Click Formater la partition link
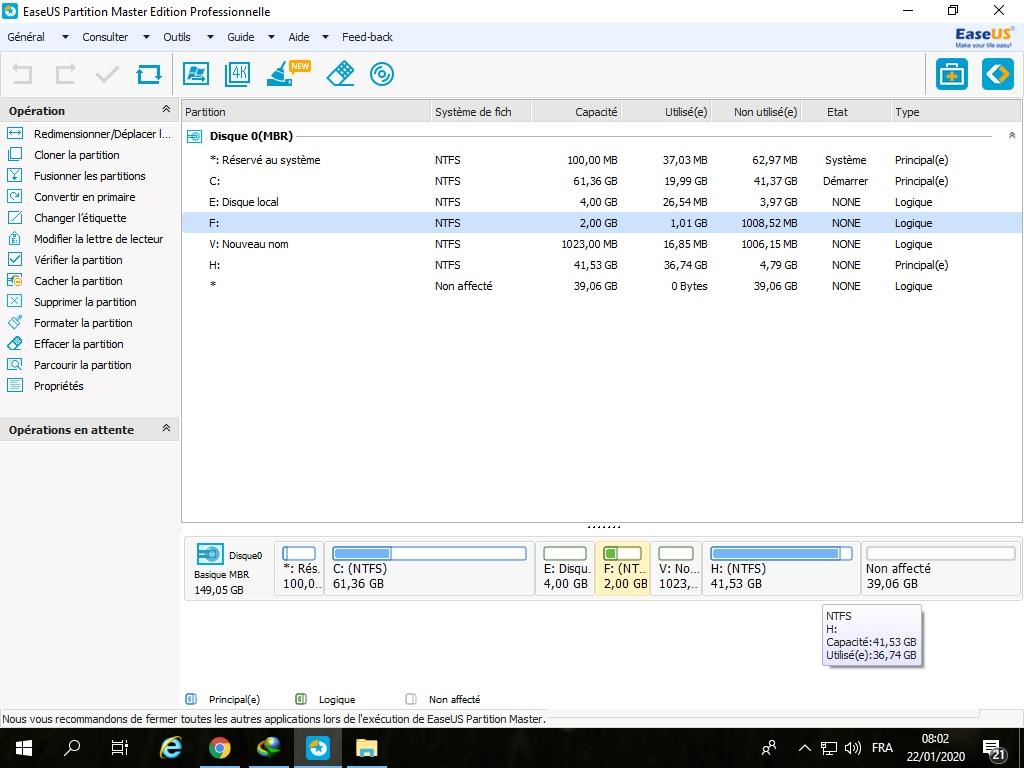The image size is (1024, 768). pos(83,323)
